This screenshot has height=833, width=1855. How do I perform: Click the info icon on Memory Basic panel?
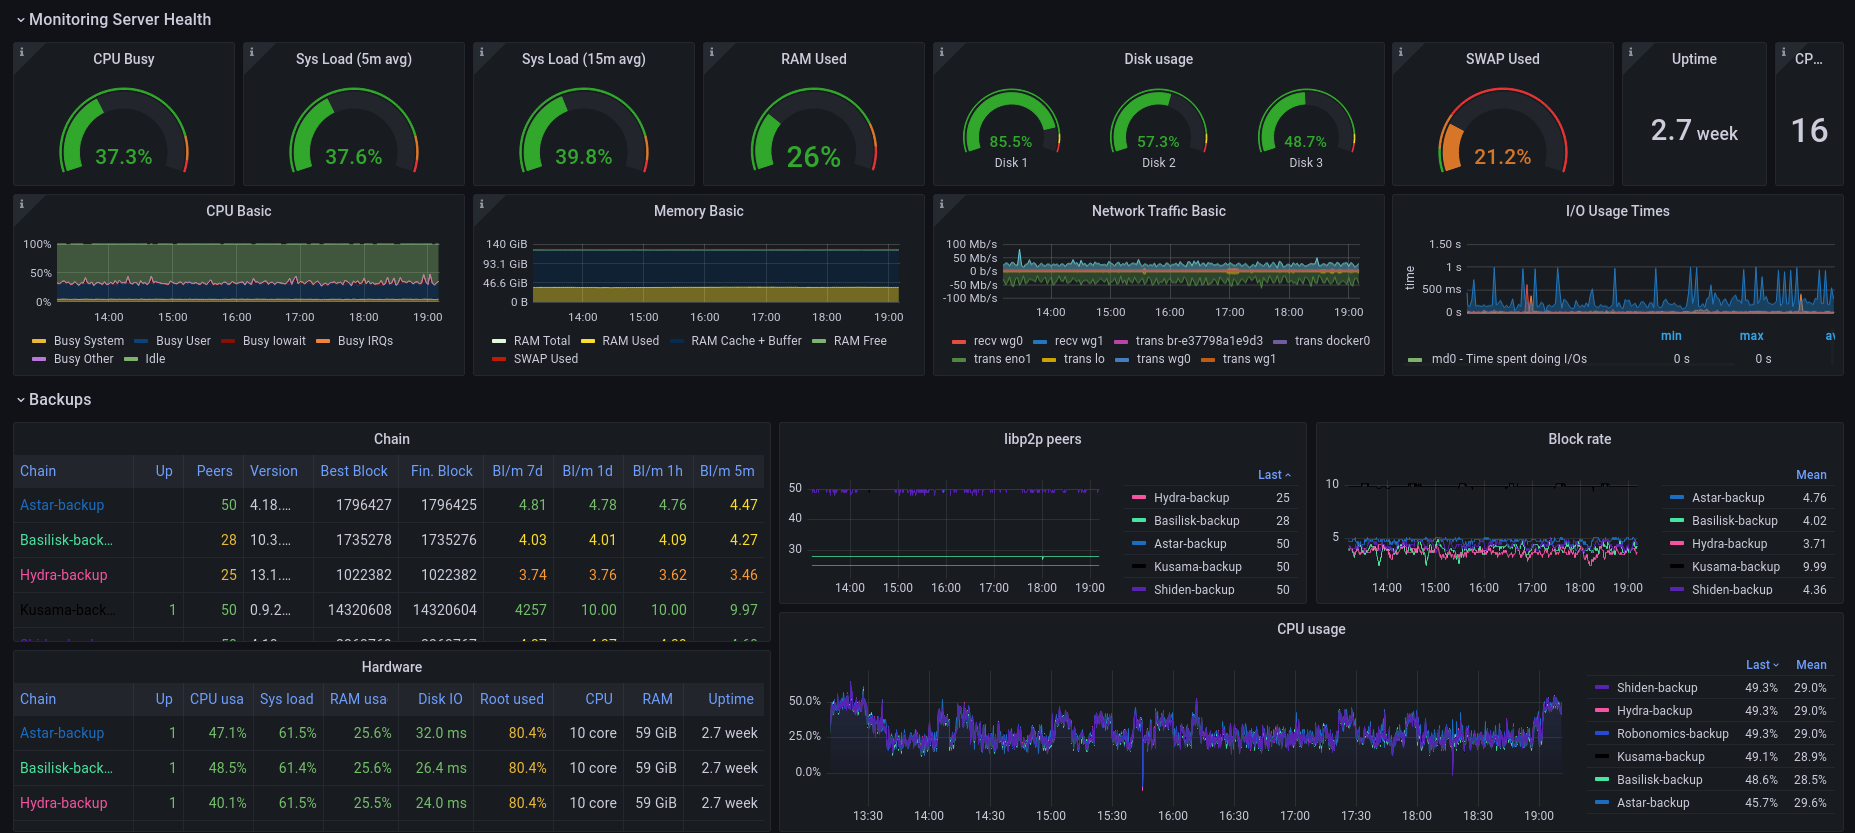coord(481,204)
